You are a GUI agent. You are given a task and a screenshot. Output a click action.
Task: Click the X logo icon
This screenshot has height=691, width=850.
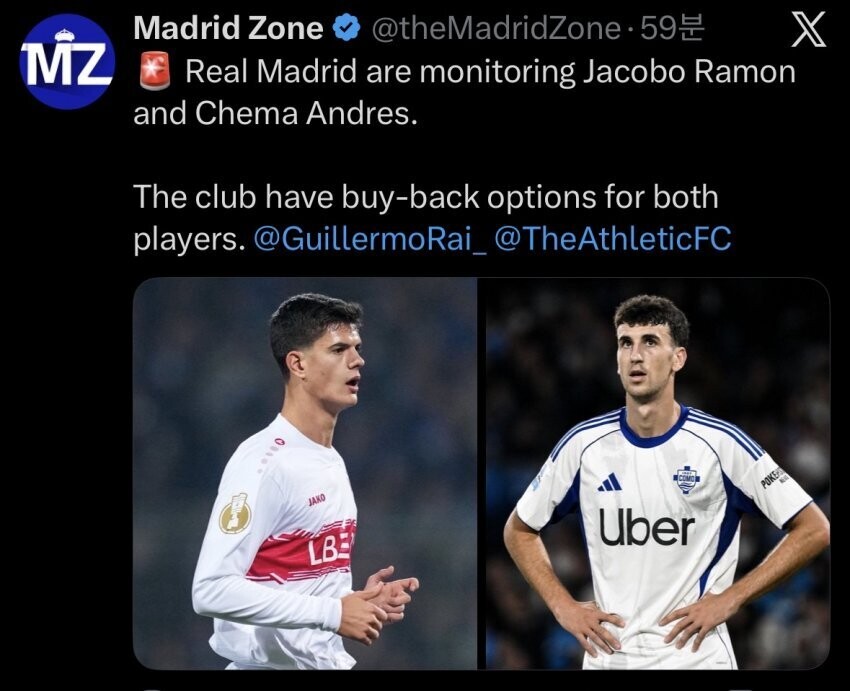click(808, 30)
